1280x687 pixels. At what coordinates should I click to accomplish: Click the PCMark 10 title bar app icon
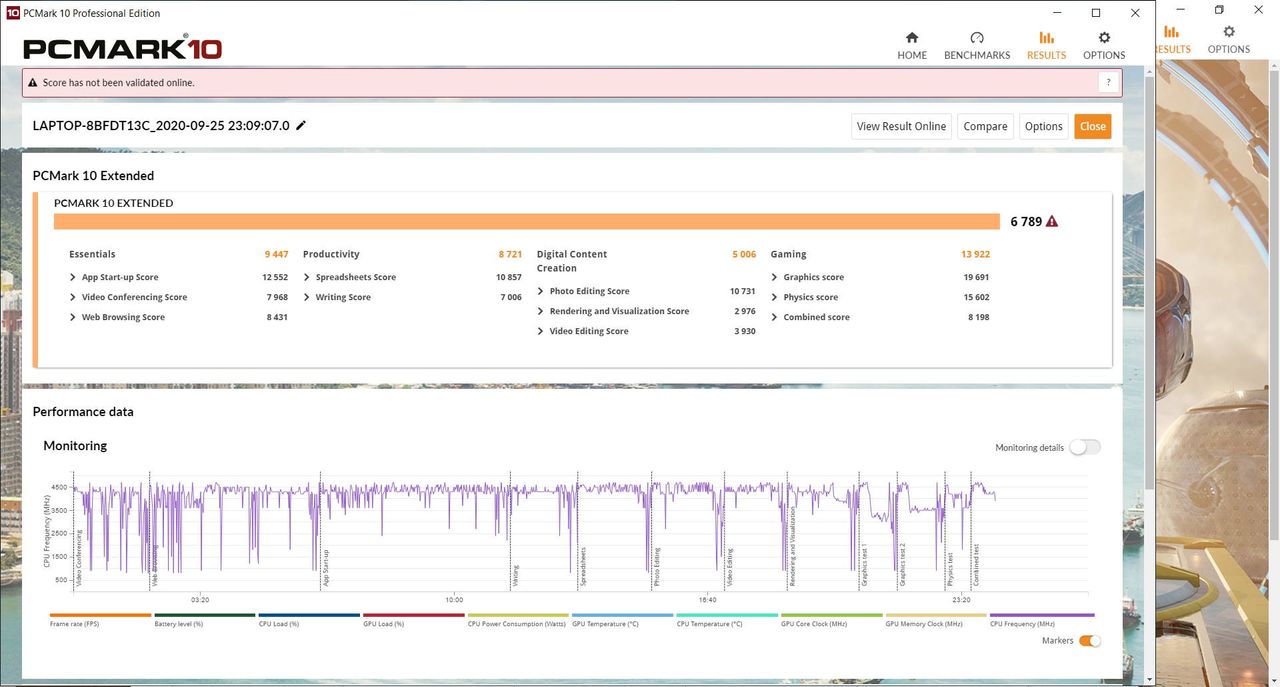tap(13, 13)
